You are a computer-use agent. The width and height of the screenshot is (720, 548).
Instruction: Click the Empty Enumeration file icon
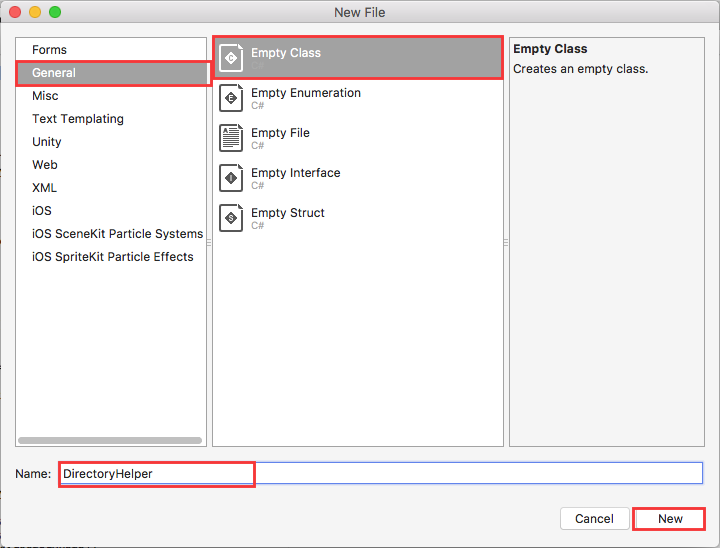click(x=231, y=98)
